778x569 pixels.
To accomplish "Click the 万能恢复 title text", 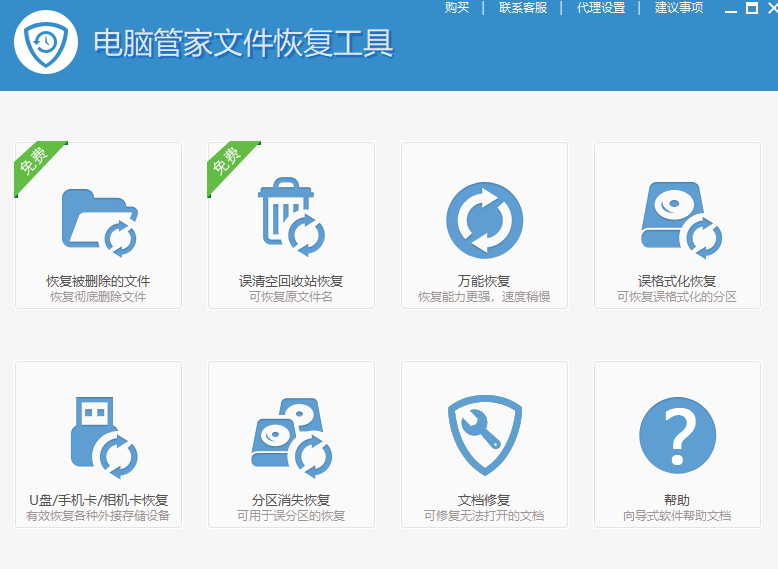I will (x=484, y=281).
